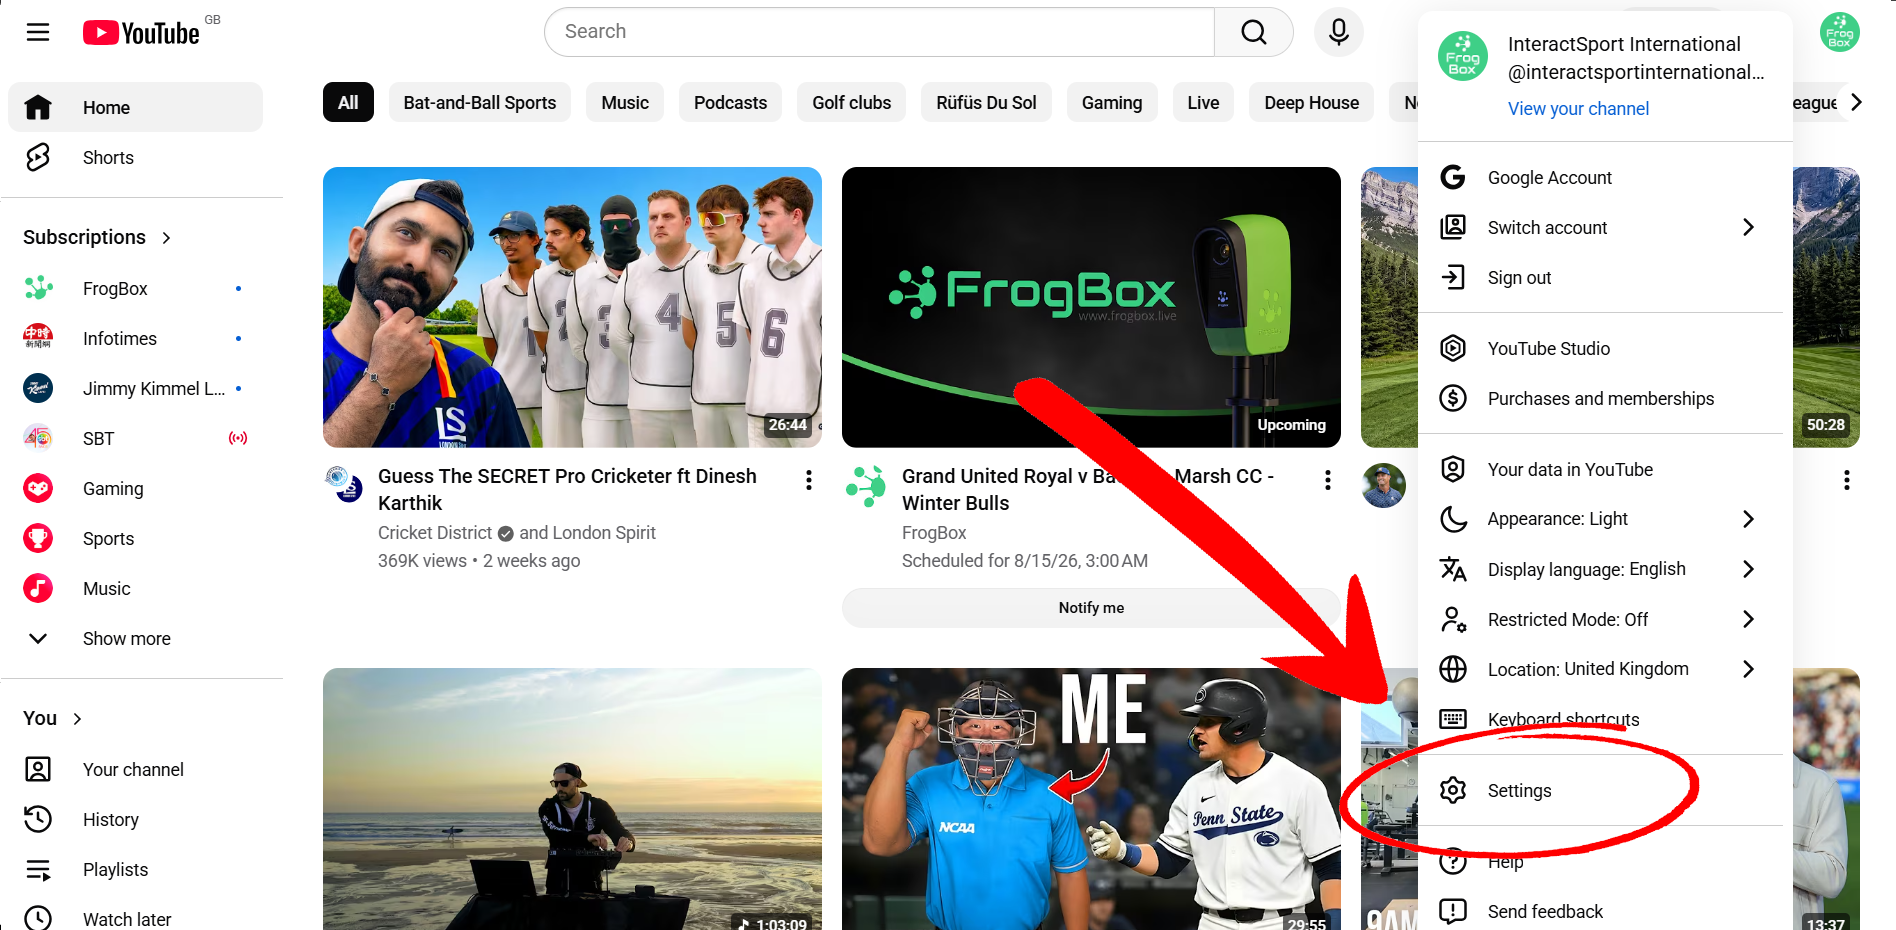This screenshot has width=1896, height=930.
Task: Click the YouTube logo
Action: [x=141, y=33]
